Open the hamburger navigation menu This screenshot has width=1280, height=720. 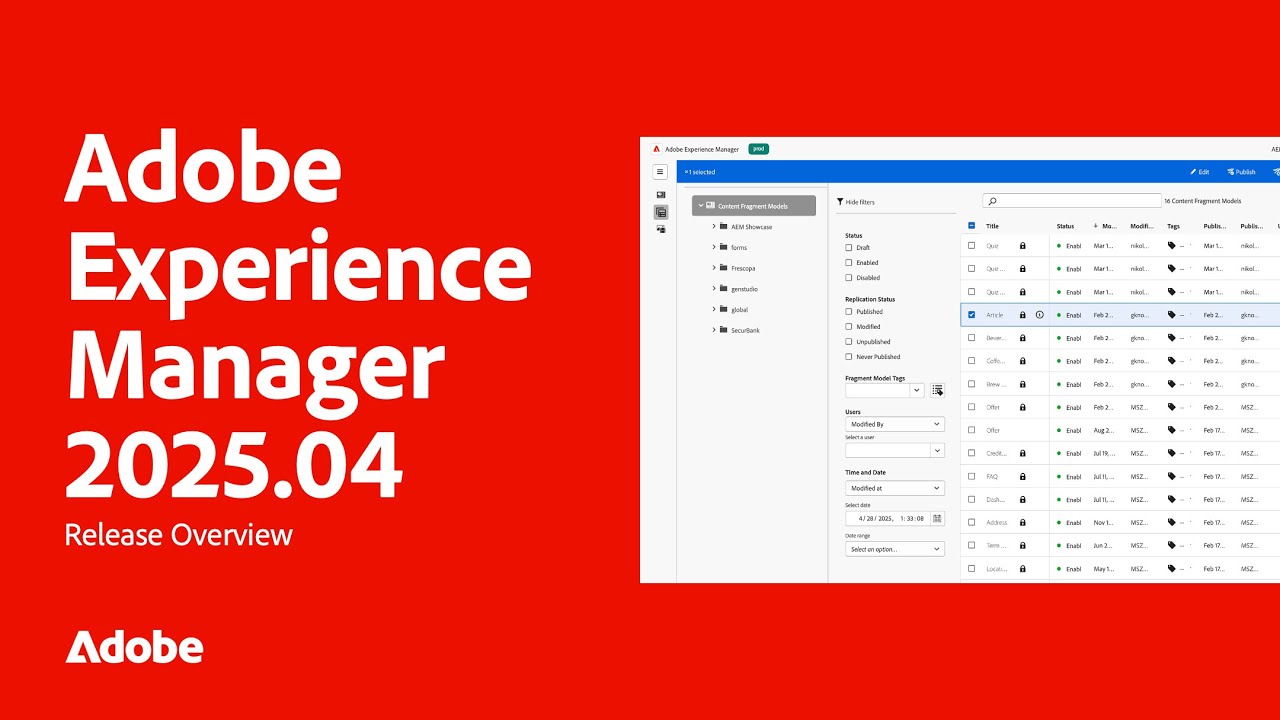tap(660, 172)
